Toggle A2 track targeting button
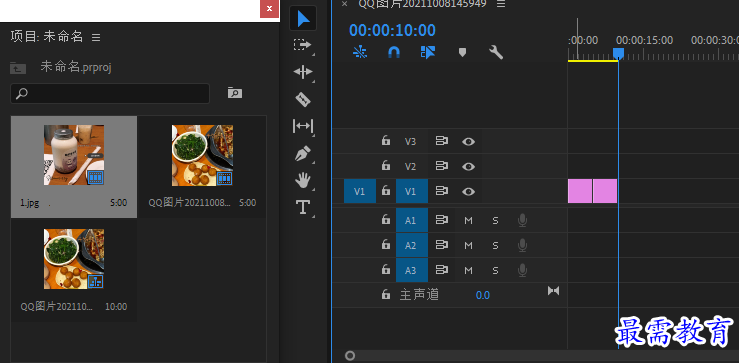The width and height of the screenshot is (739, 363). tap(411, 245)
